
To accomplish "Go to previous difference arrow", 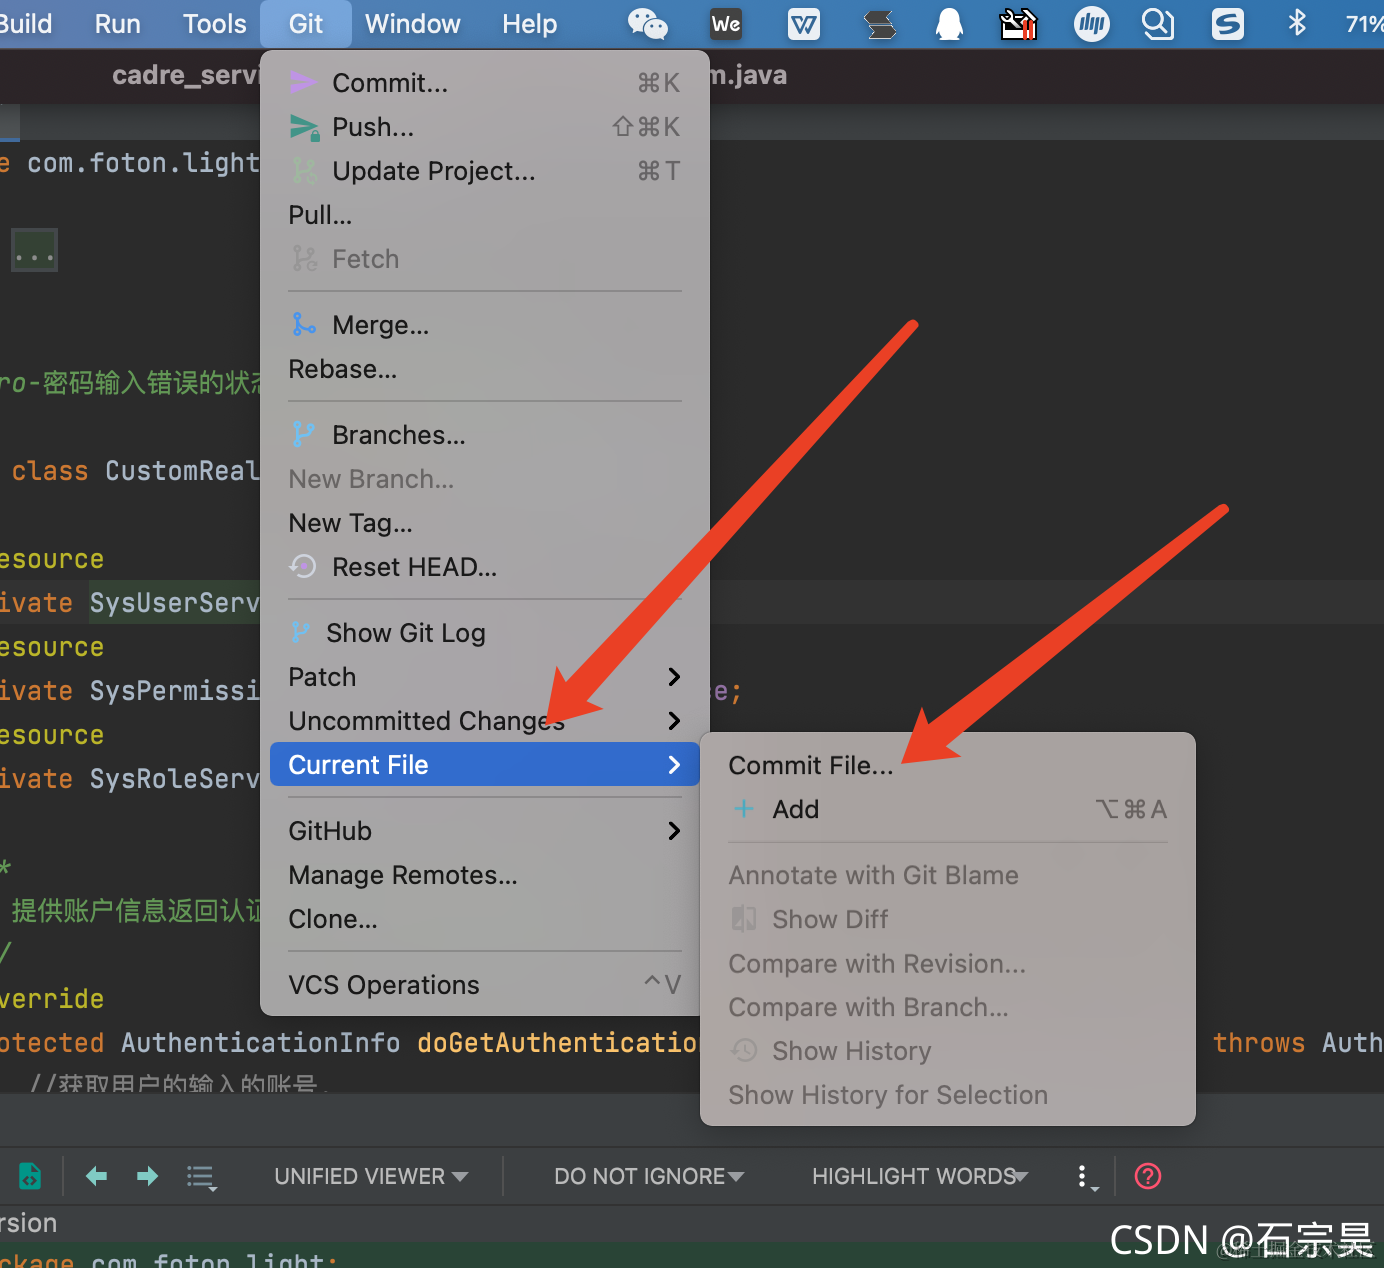I will [97, 1176].
